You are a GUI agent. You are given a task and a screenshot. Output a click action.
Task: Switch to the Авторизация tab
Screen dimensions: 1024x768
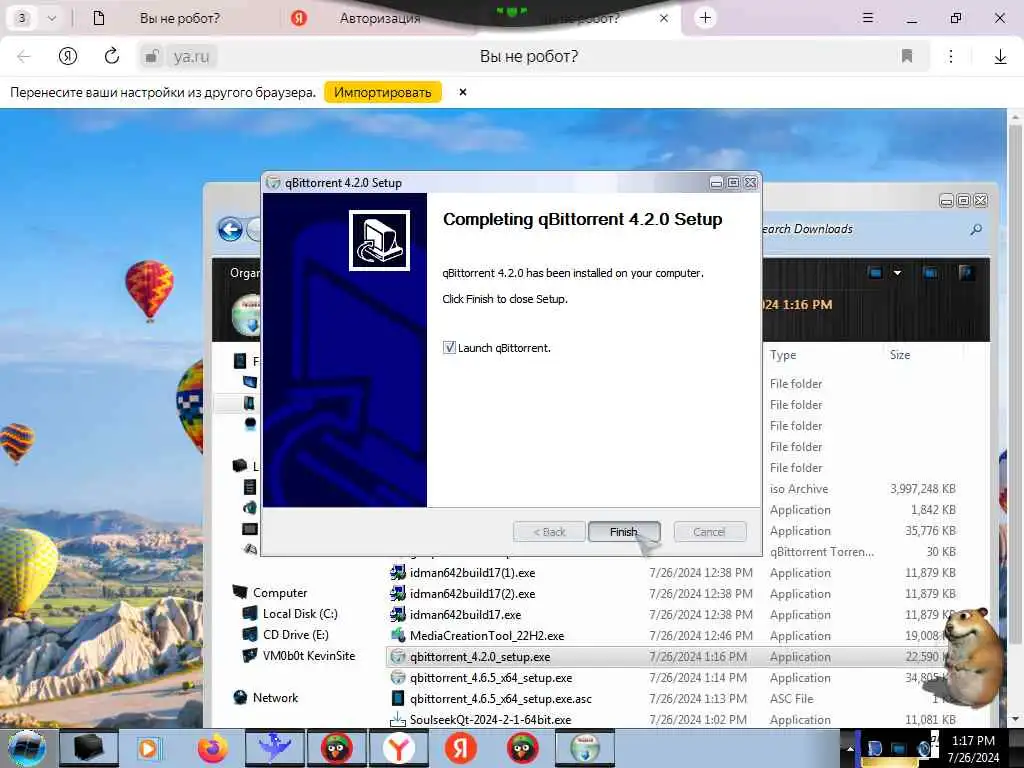[x=379, y=18]
